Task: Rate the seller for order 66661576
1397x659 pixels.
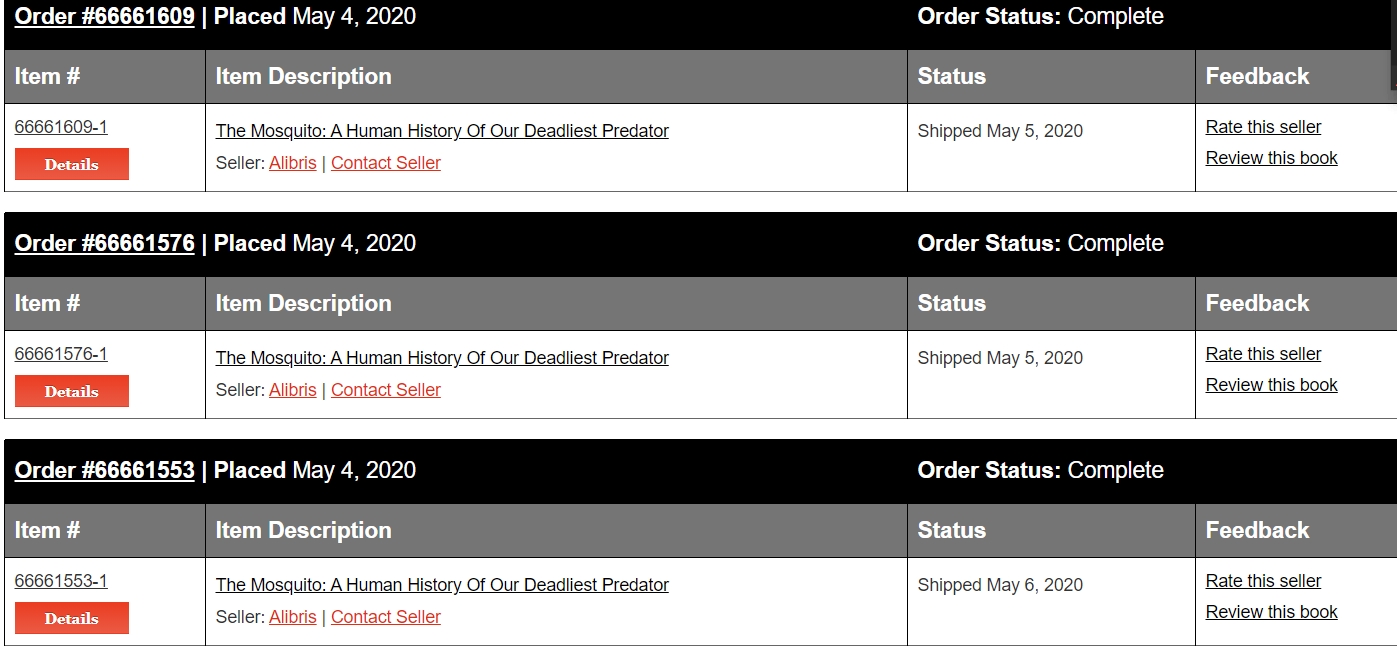Action: point(1263,353)
